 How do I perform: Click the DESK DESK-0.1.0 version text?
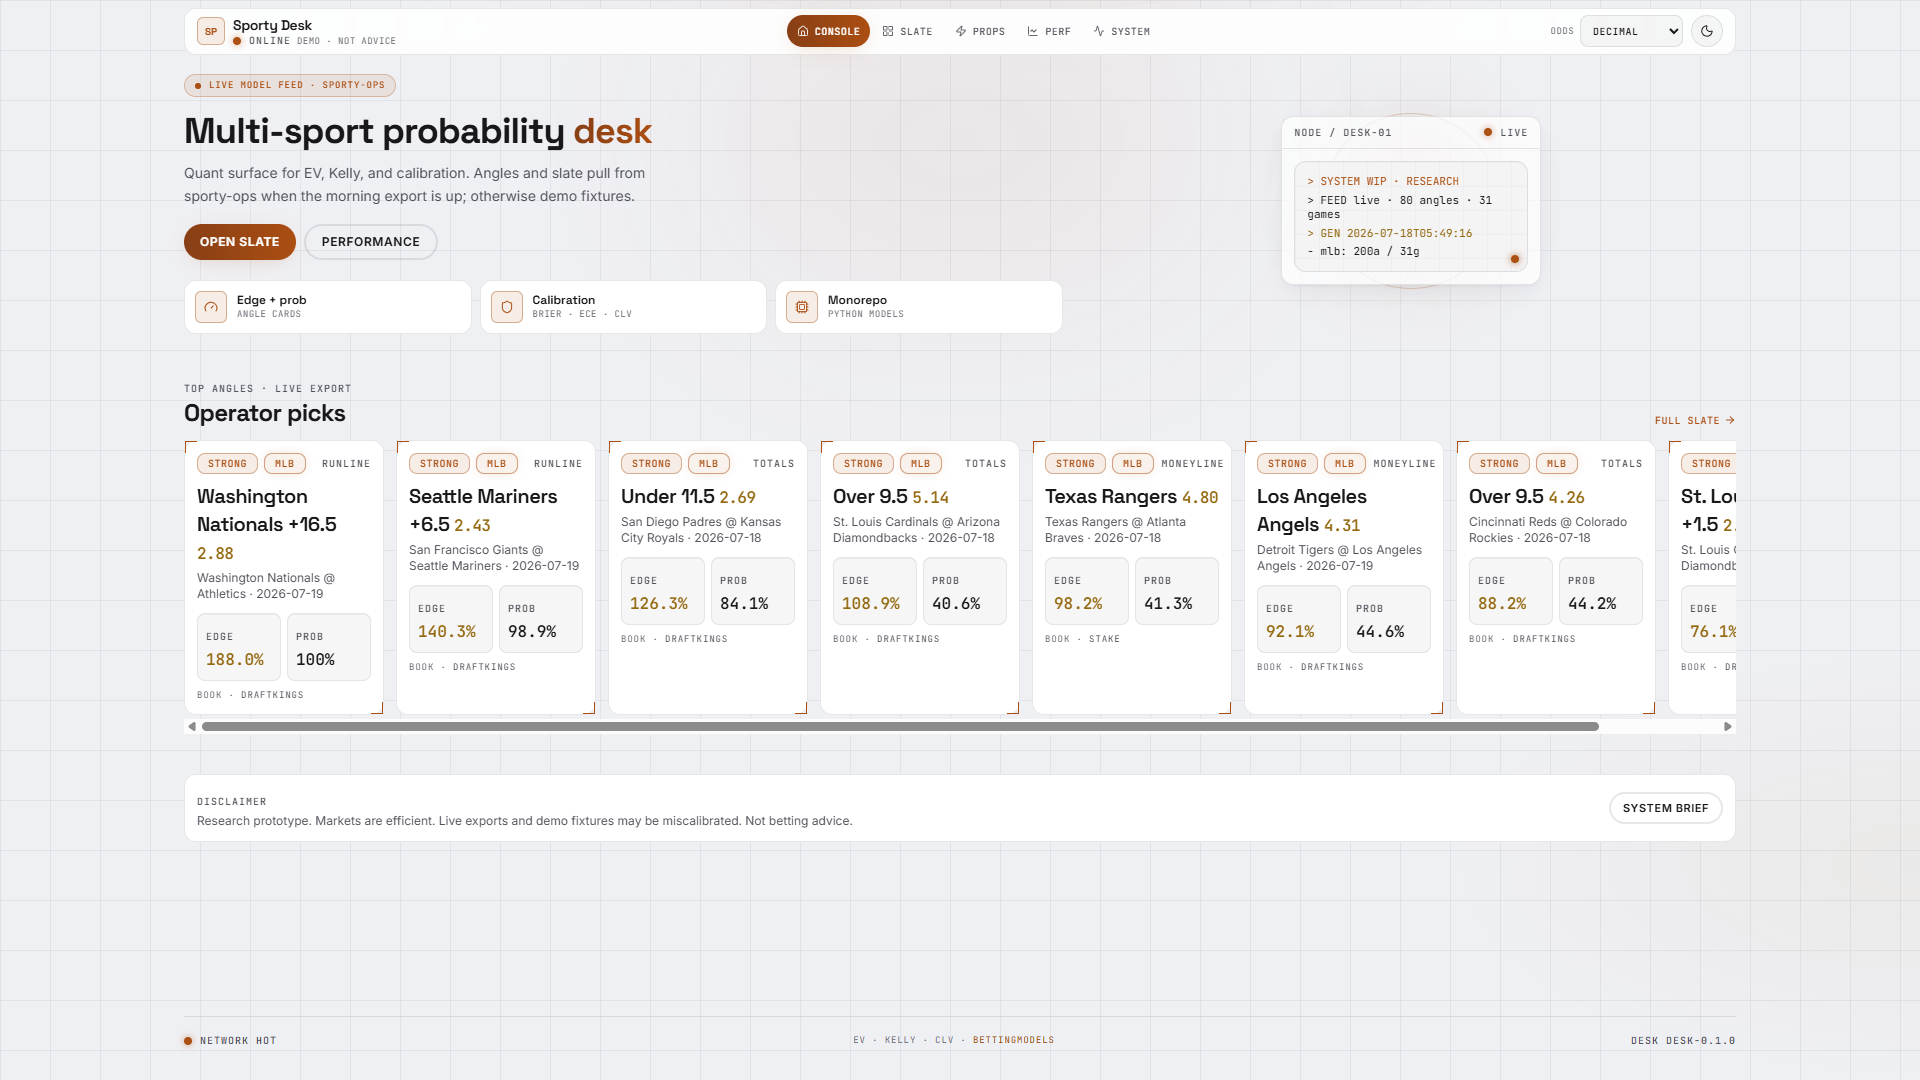point(1683,1041)
